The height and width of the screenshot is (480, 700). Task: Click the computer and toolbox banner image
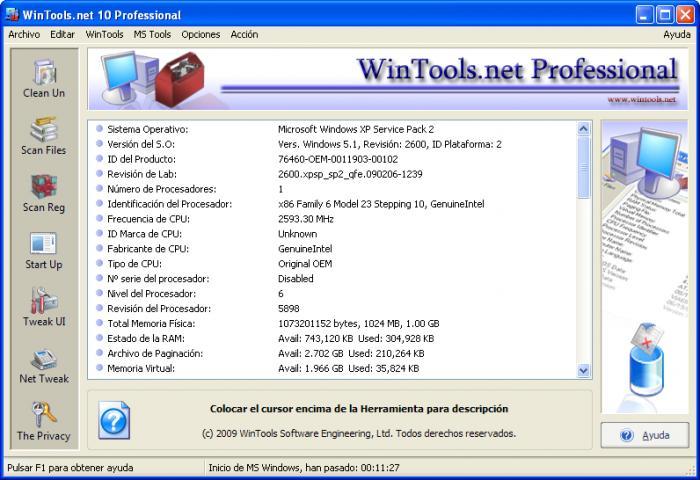pyautogui.click(x=153, y=78)
